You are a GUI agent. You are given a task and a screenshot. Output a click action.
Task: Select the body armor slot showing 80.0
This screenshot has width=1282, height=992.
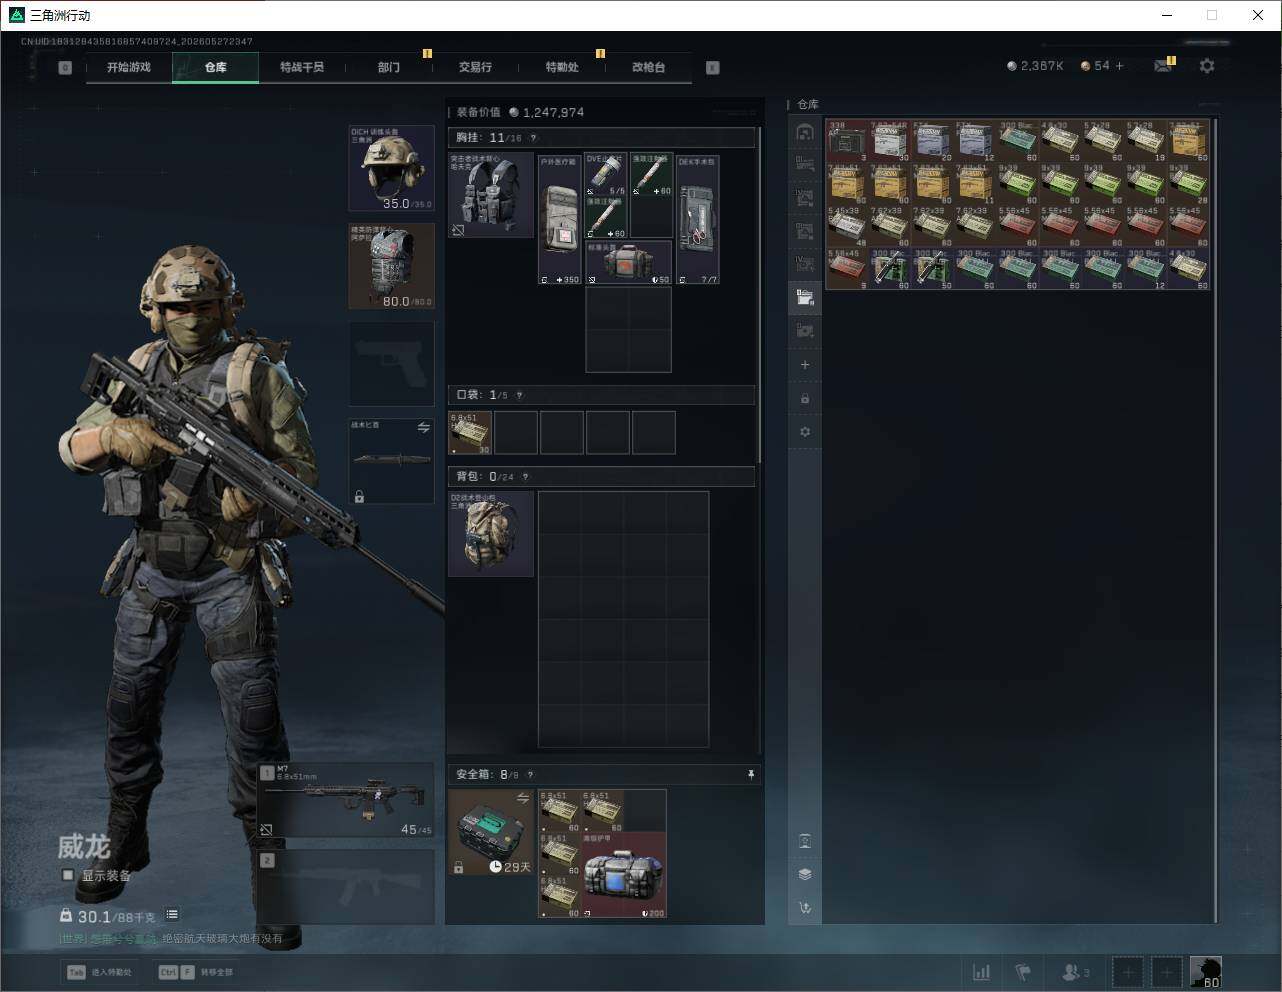[391, 266]
